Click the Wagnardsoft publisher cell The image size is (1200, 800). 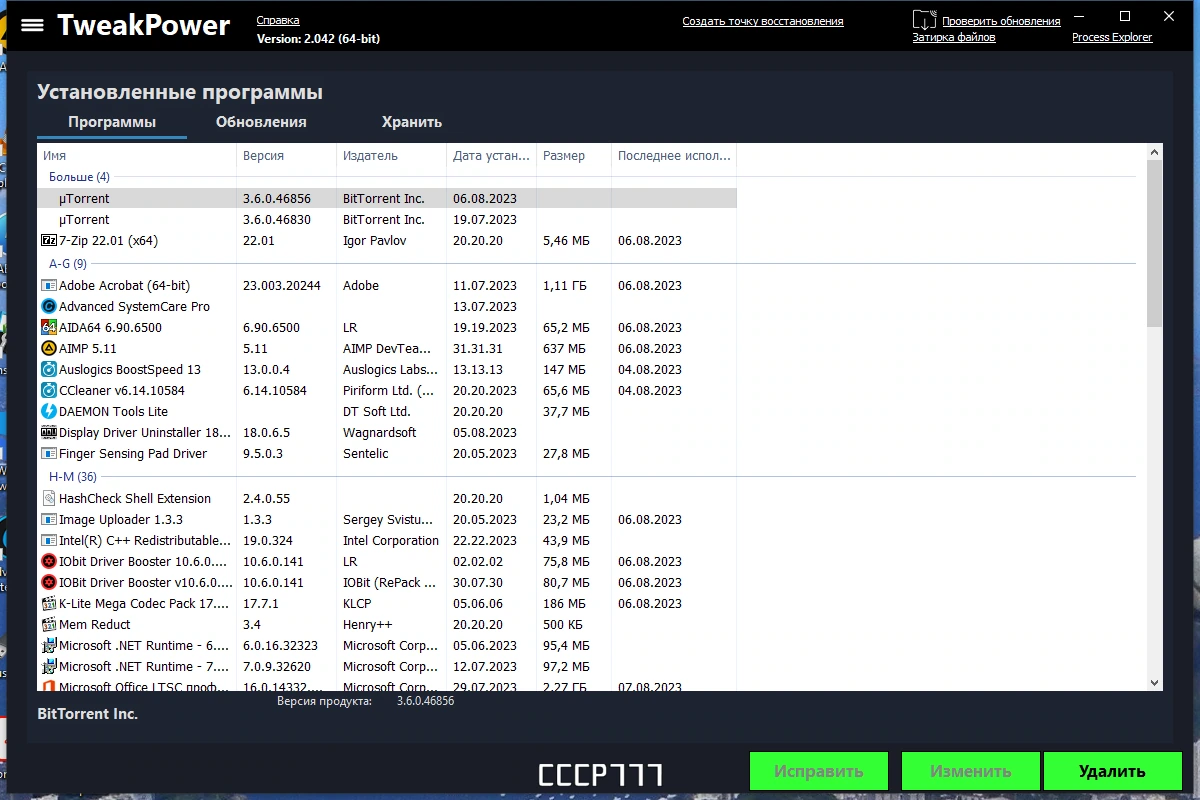380,433
